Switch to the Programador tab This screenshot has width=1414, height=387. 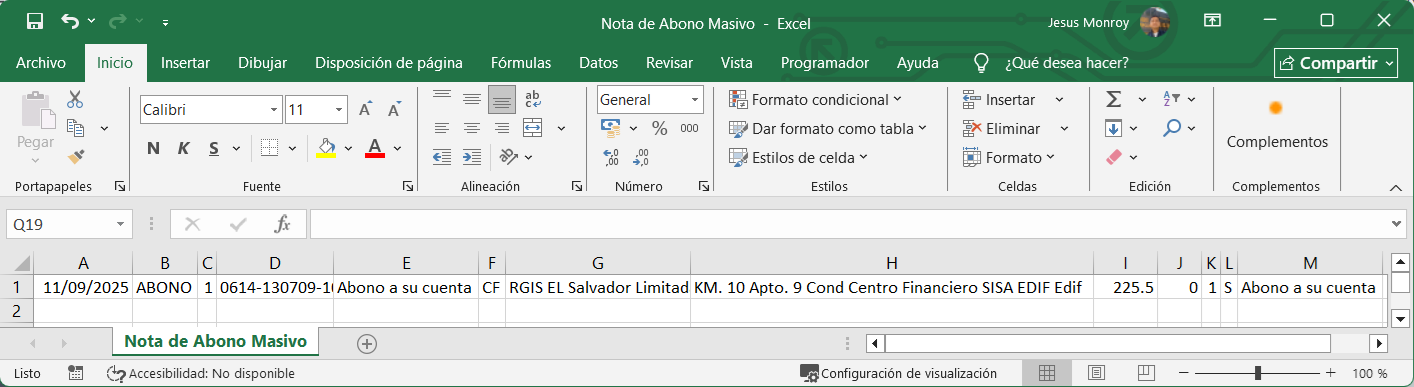[x=825, y=63]
